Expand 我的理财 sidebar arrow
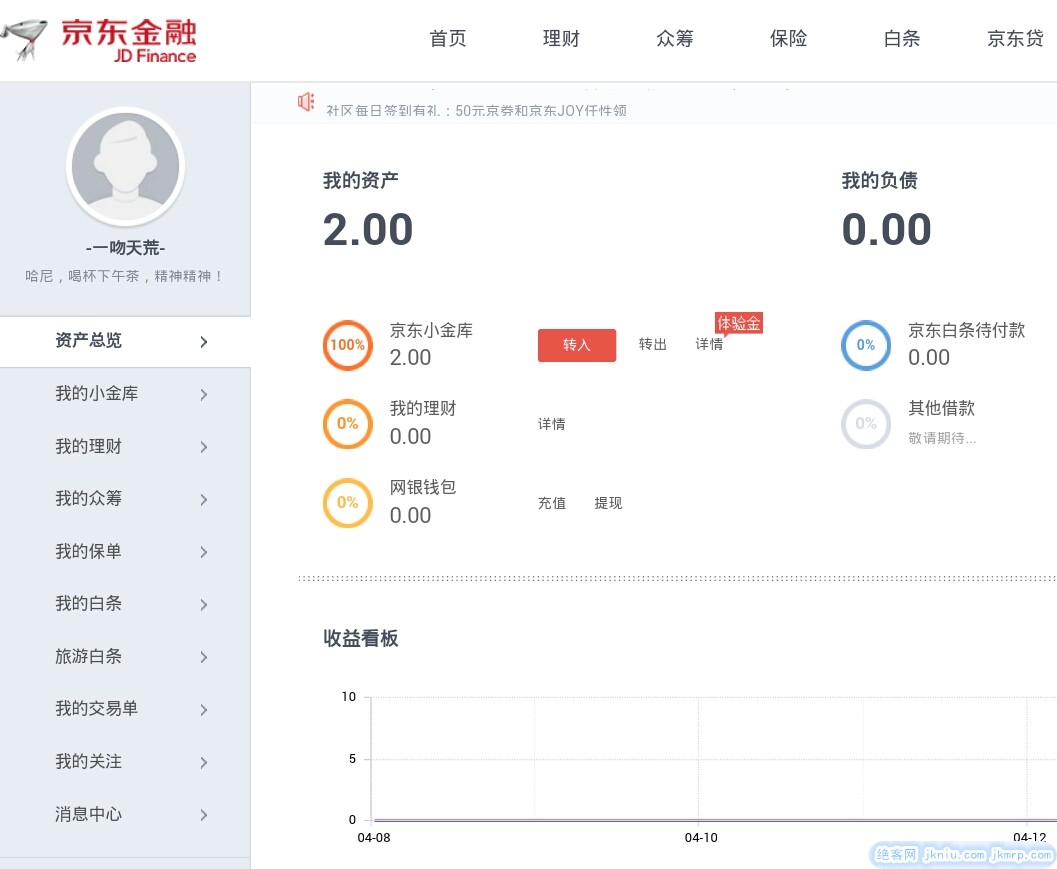The width and height of the screenshot is (1057, 869). pos(203,447)
